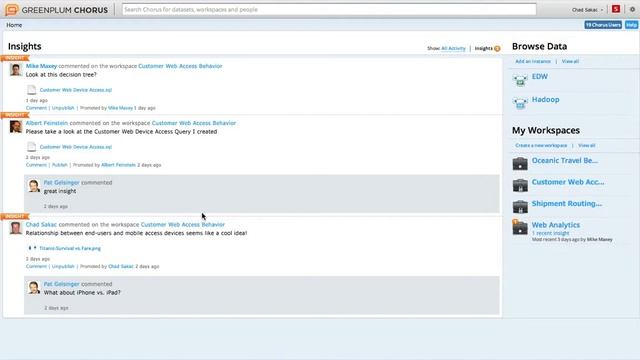This screenshot has height=360, width=640.
Task: Click View all under My Workspaces
Action: (587, 145)
